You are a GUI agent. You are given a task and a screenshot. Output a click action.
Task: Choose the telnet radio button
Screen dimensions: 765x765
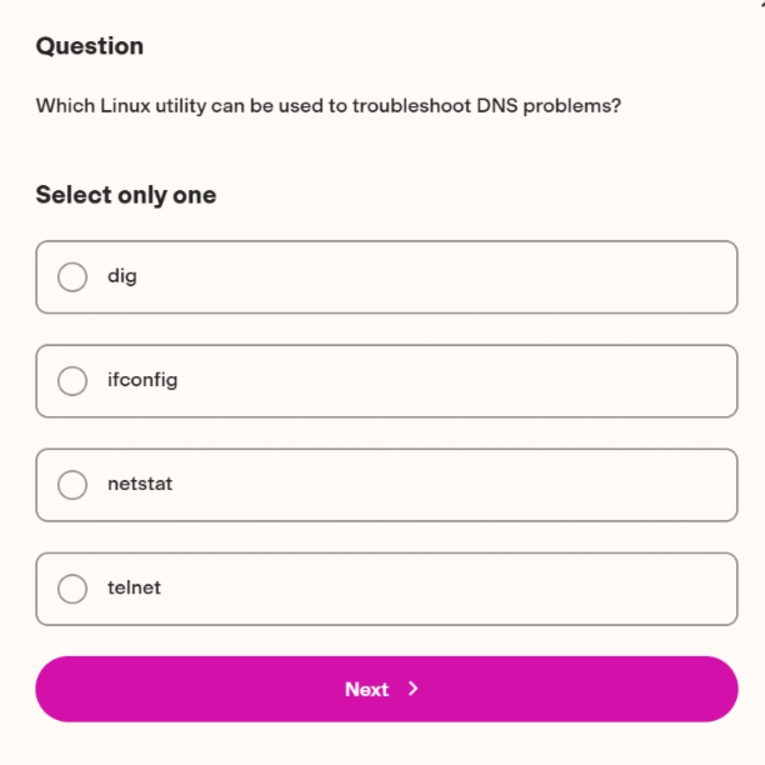72,589
